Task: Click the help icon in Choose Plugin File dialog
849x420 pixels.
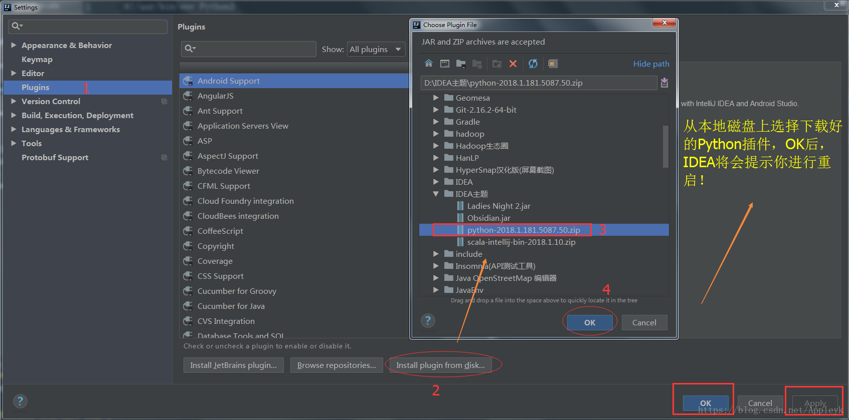Action: point(428,320)
